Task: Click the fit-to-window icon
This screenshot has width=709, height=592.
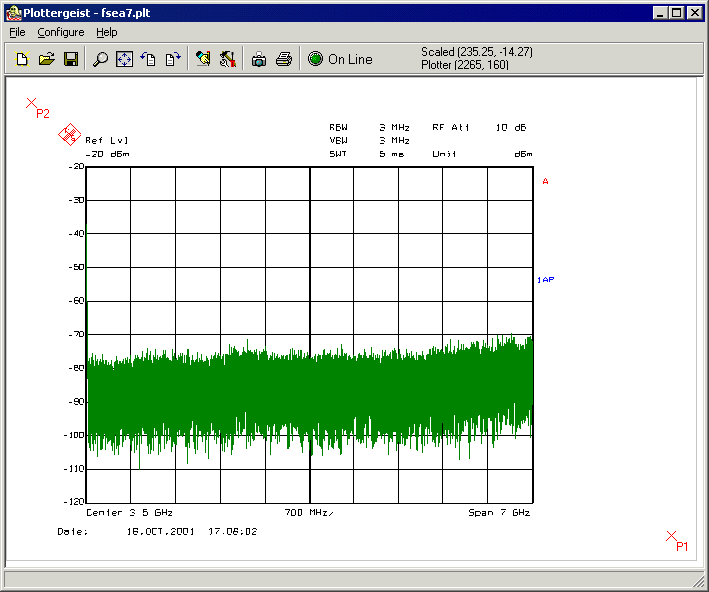Action: [x=124, y=60]
